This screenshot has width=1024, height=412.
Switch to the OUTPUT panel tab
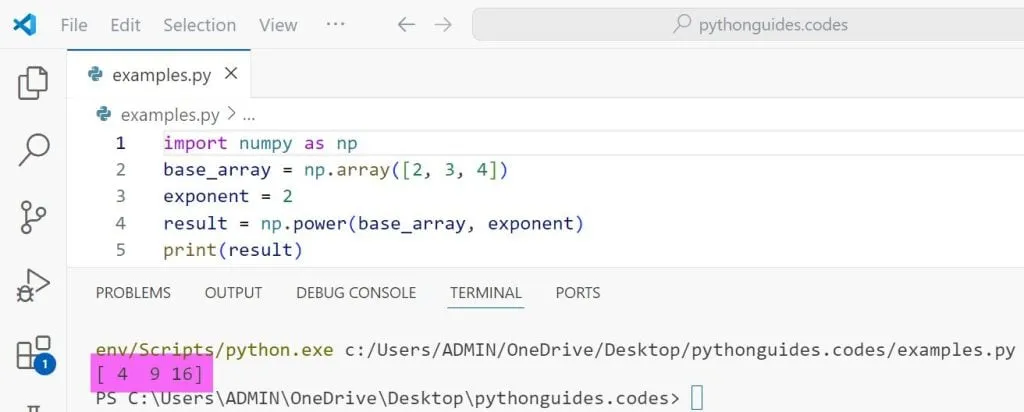[233, 293]
